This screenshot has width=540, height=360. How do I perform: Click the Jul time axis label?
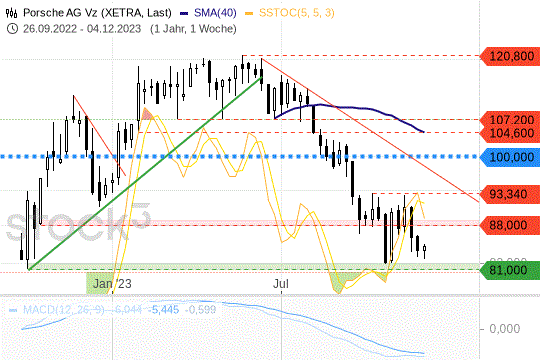[x=281, y=284]
